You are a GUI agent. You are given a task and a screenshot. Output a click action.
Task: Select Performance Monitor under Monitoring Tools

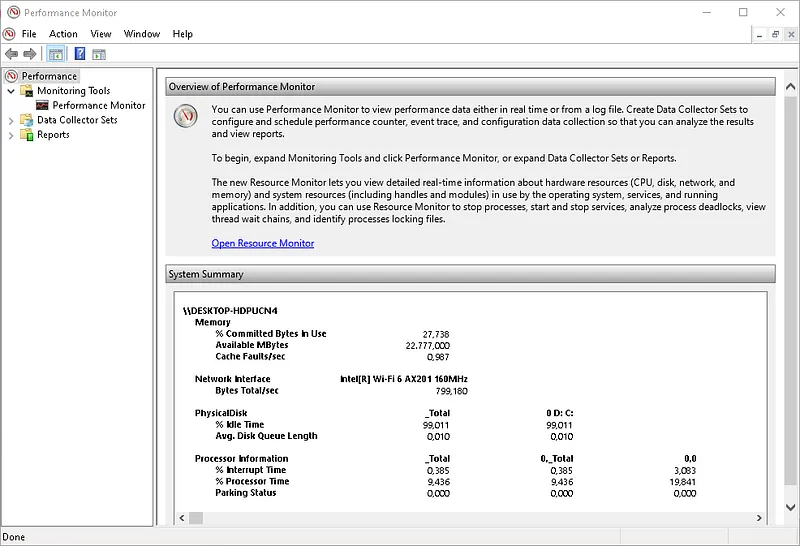click(99, 105)
